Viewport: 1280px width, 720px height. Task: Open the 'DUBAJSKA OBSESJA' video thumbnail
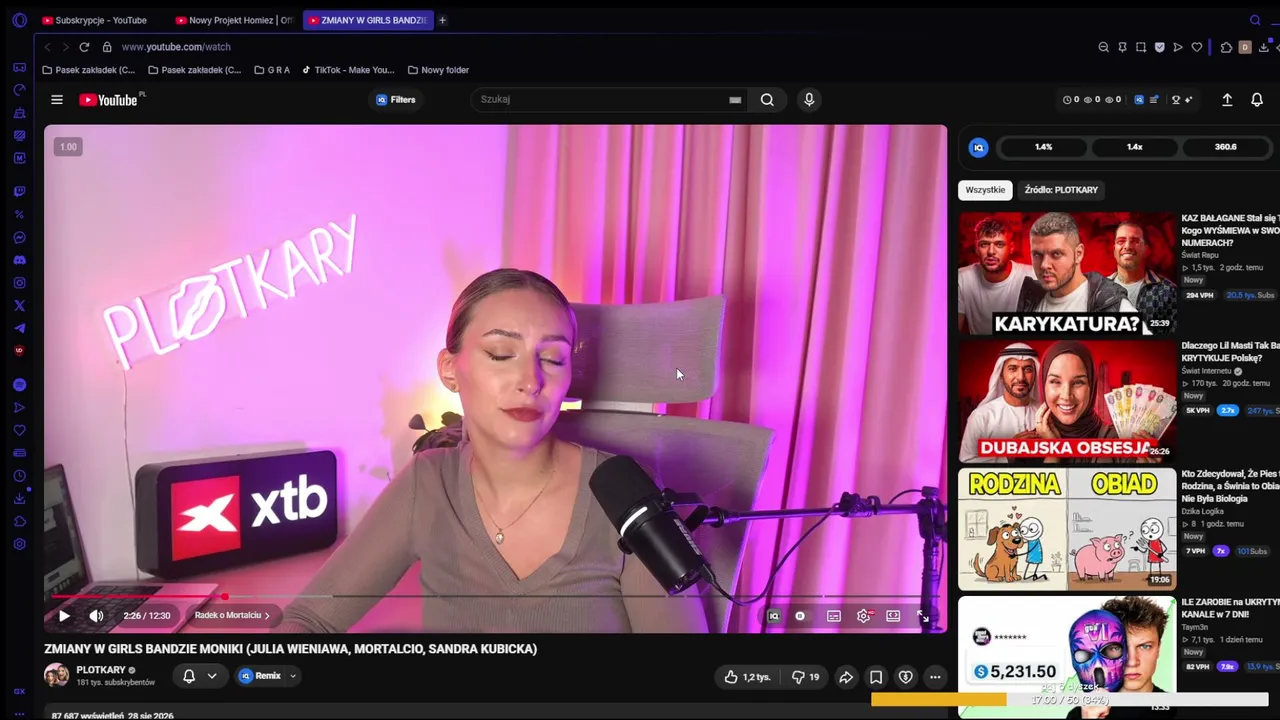click(1067, 401)
